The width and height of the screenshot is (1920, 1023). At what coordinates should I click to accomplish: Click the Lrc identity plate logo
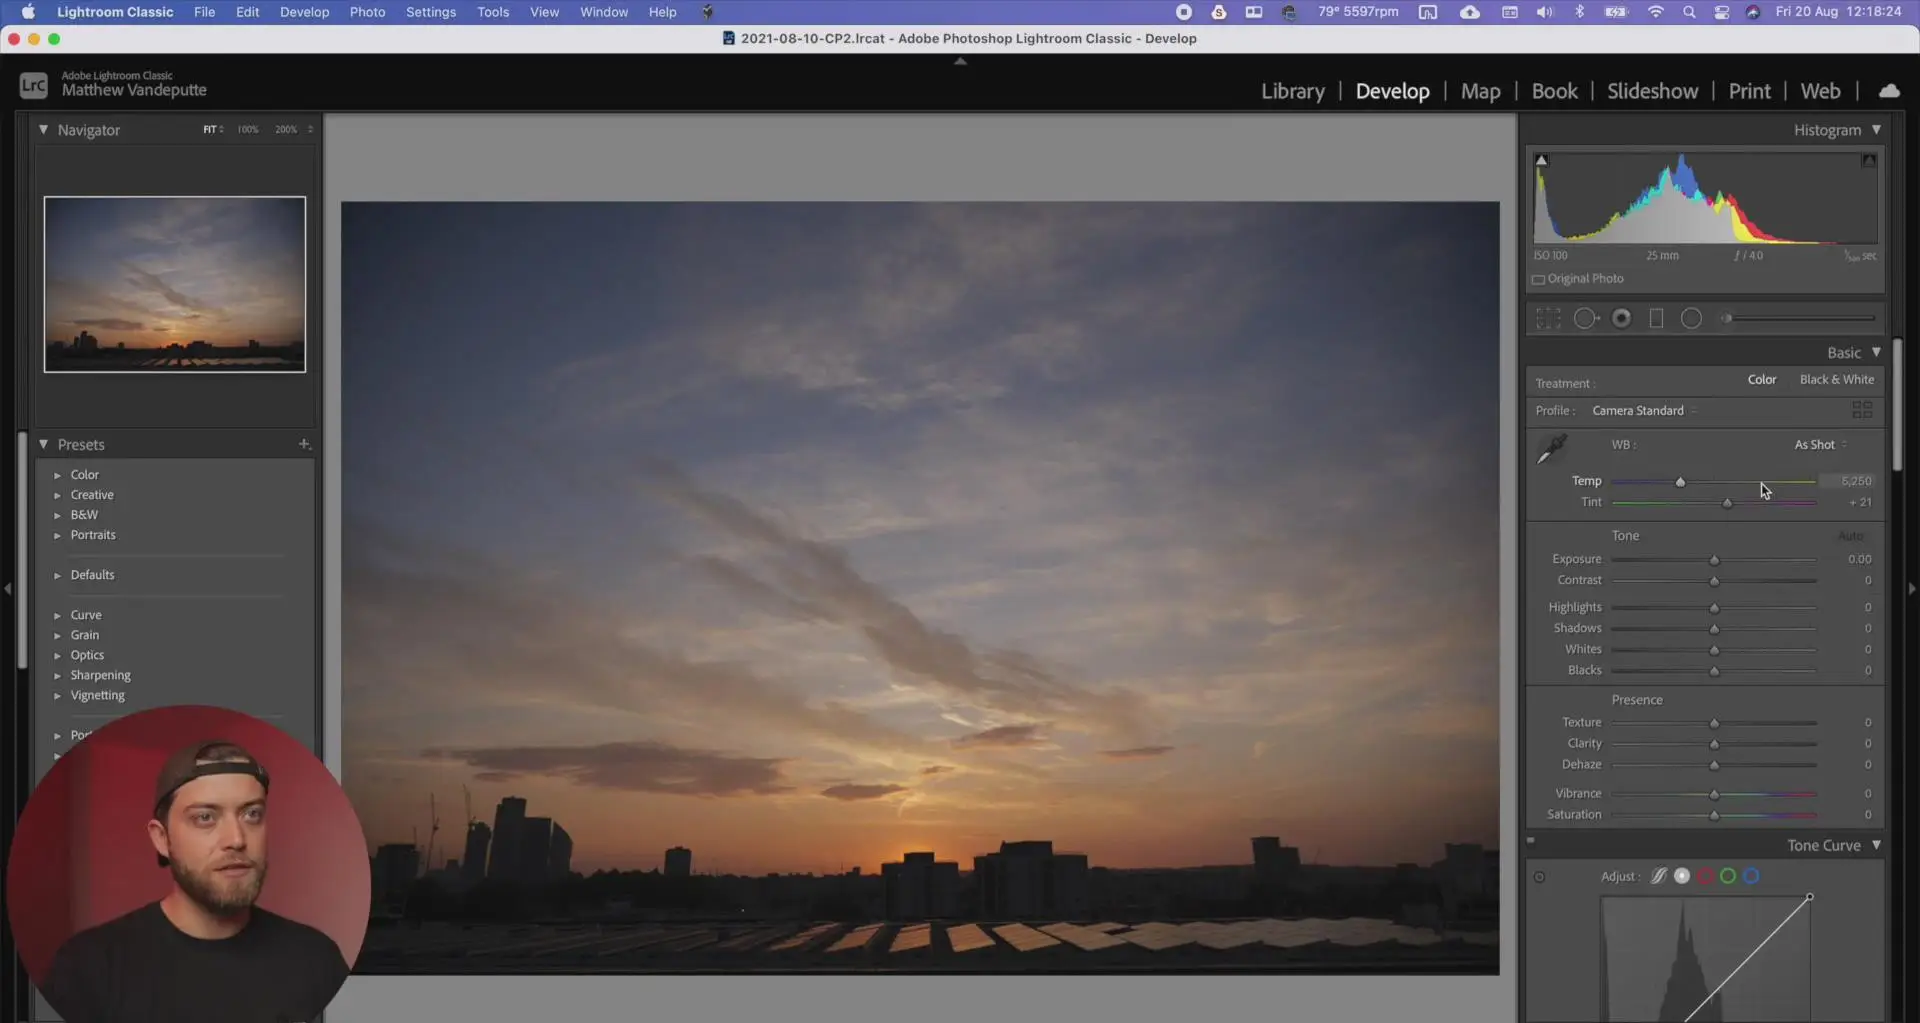pos(34,85)
